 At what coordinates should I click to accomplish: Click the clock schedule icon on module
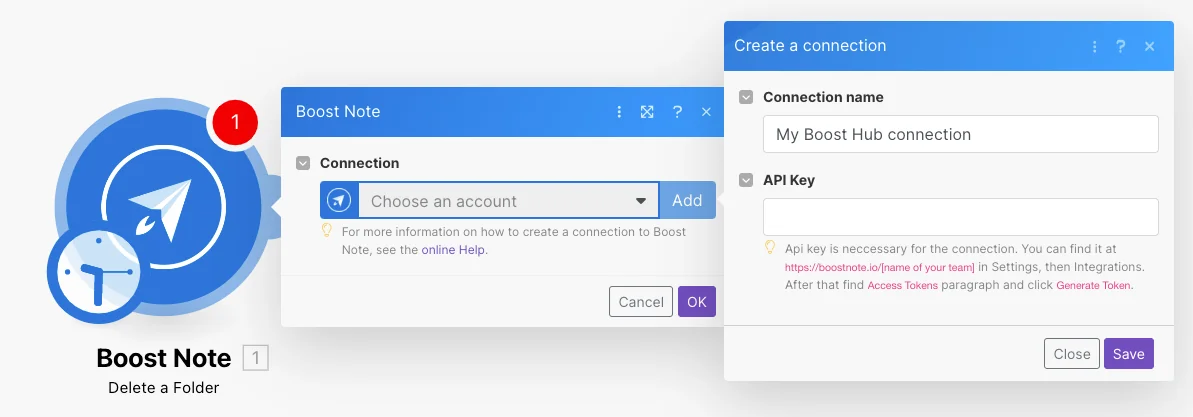(x=98, y=274)
